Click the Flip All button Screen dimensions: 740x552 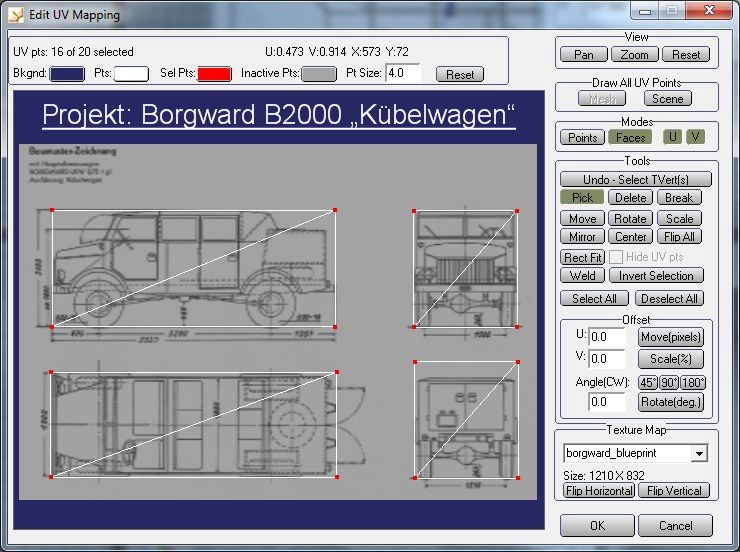(679, 236)
